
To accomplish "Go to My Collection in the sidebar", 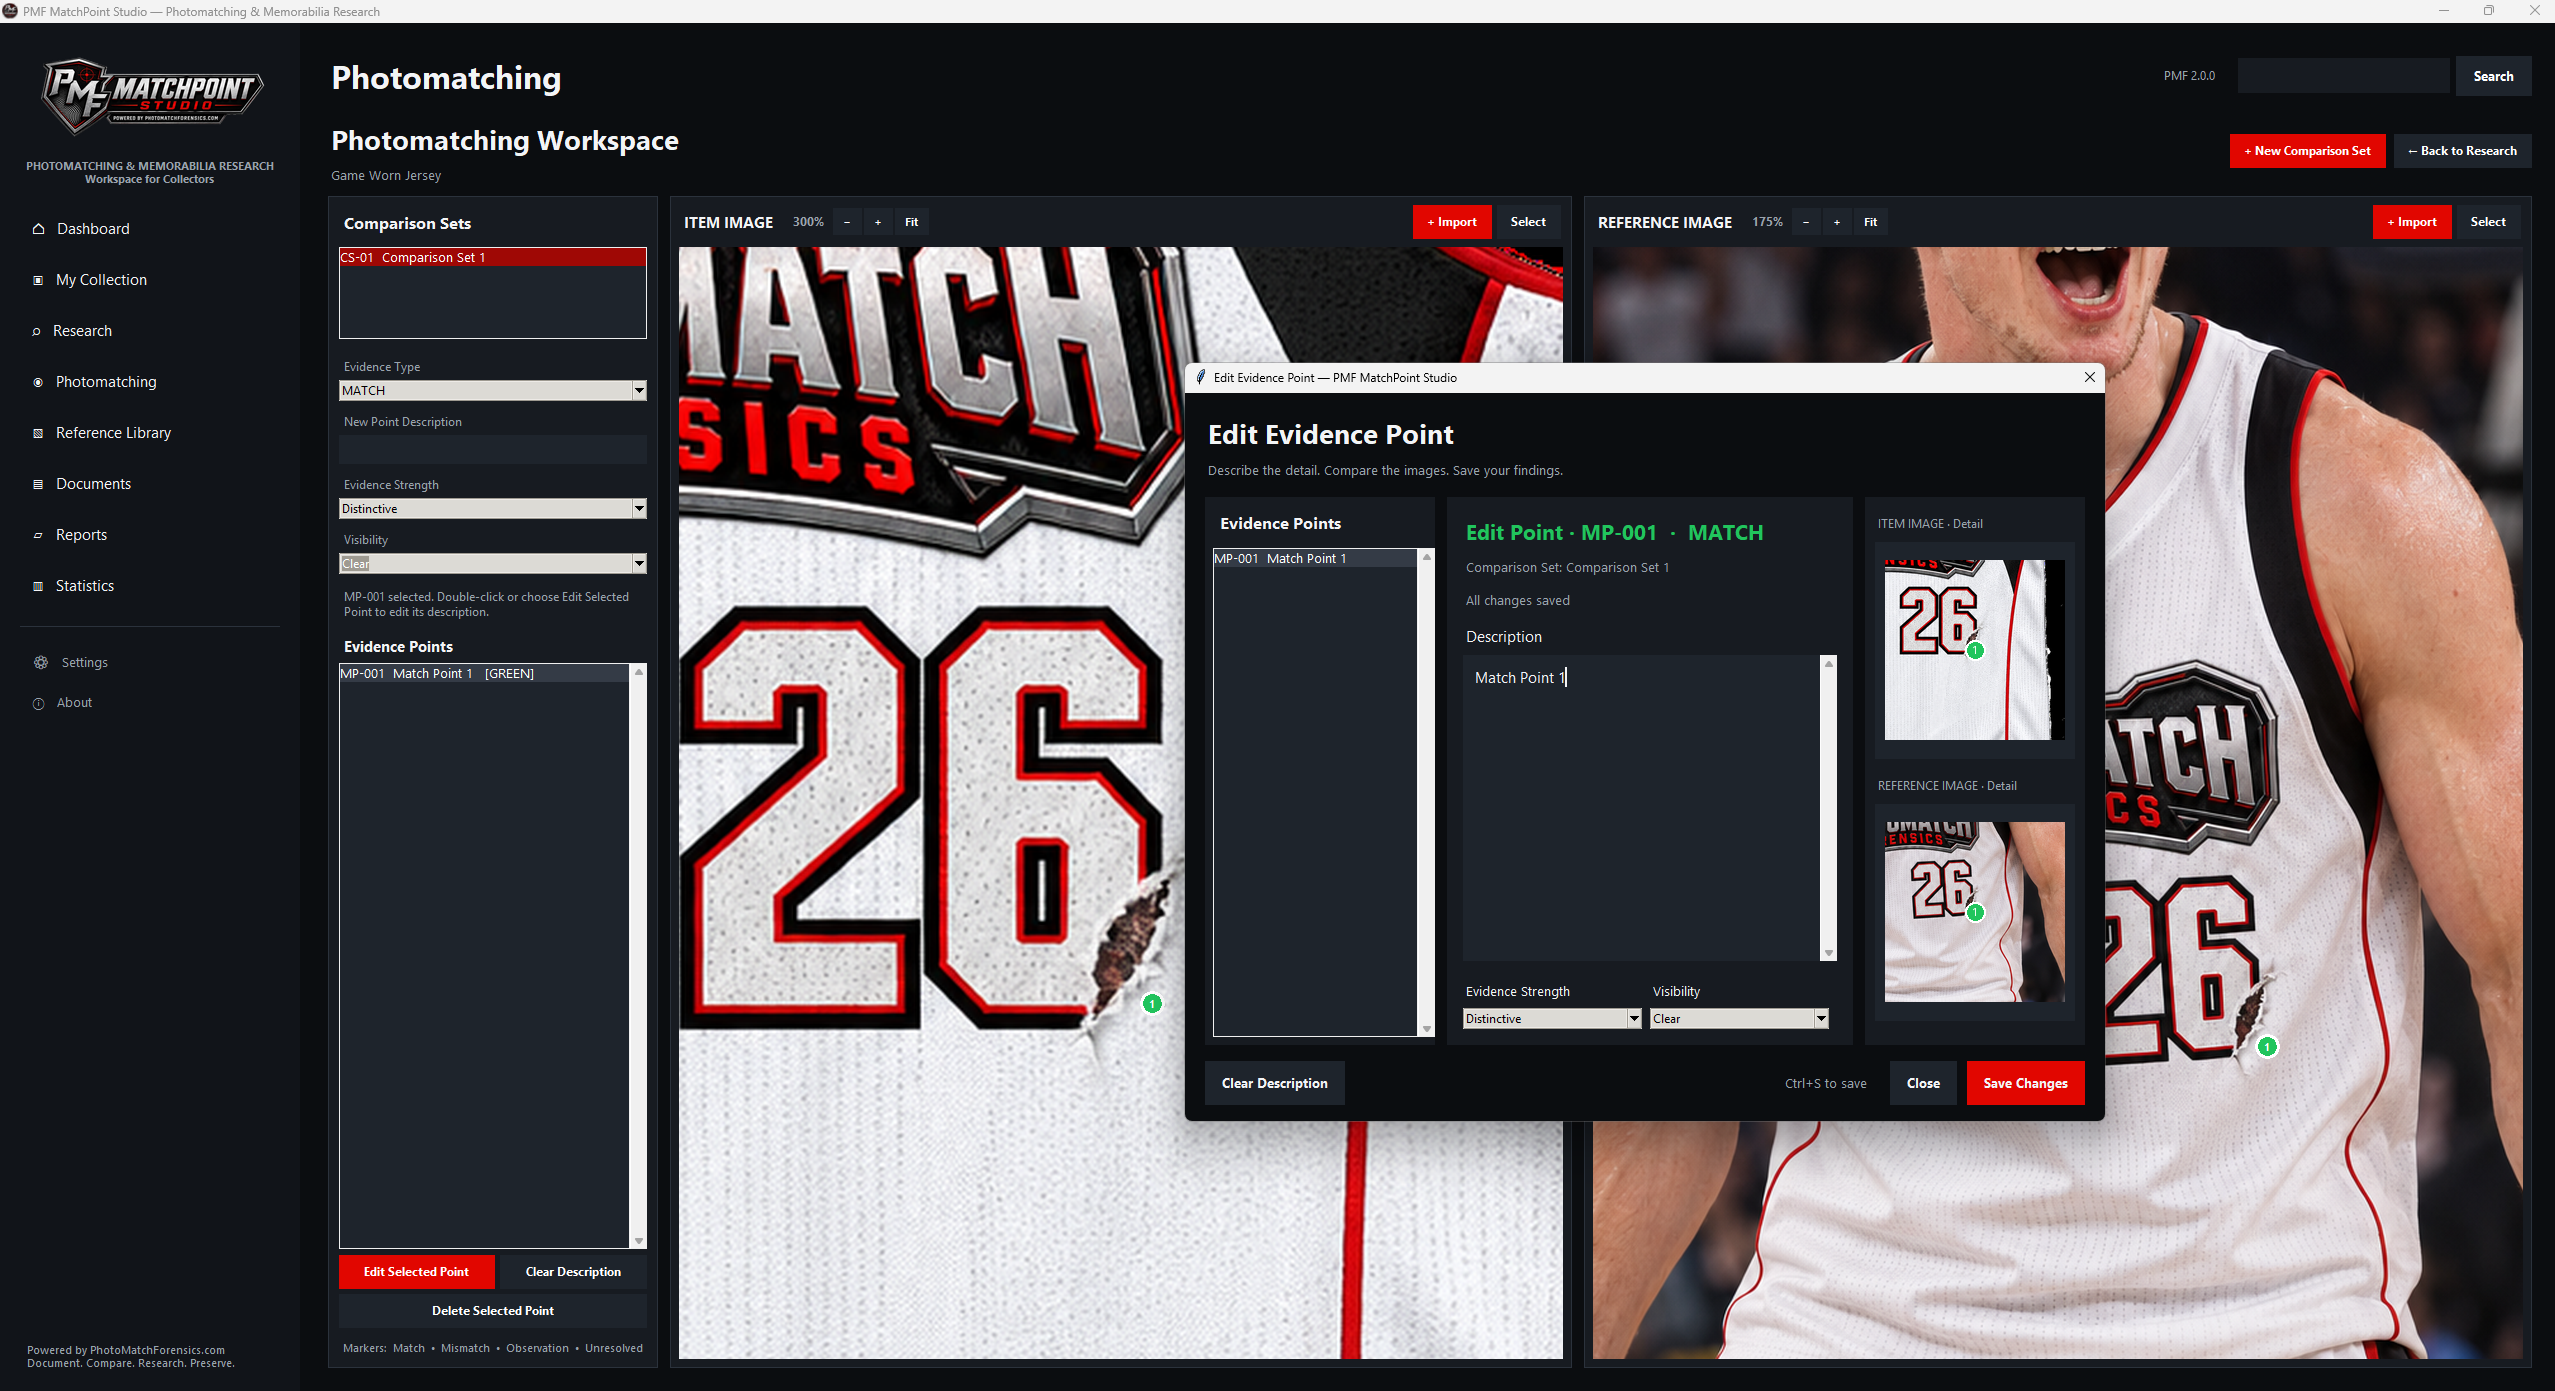I will 101,280.
